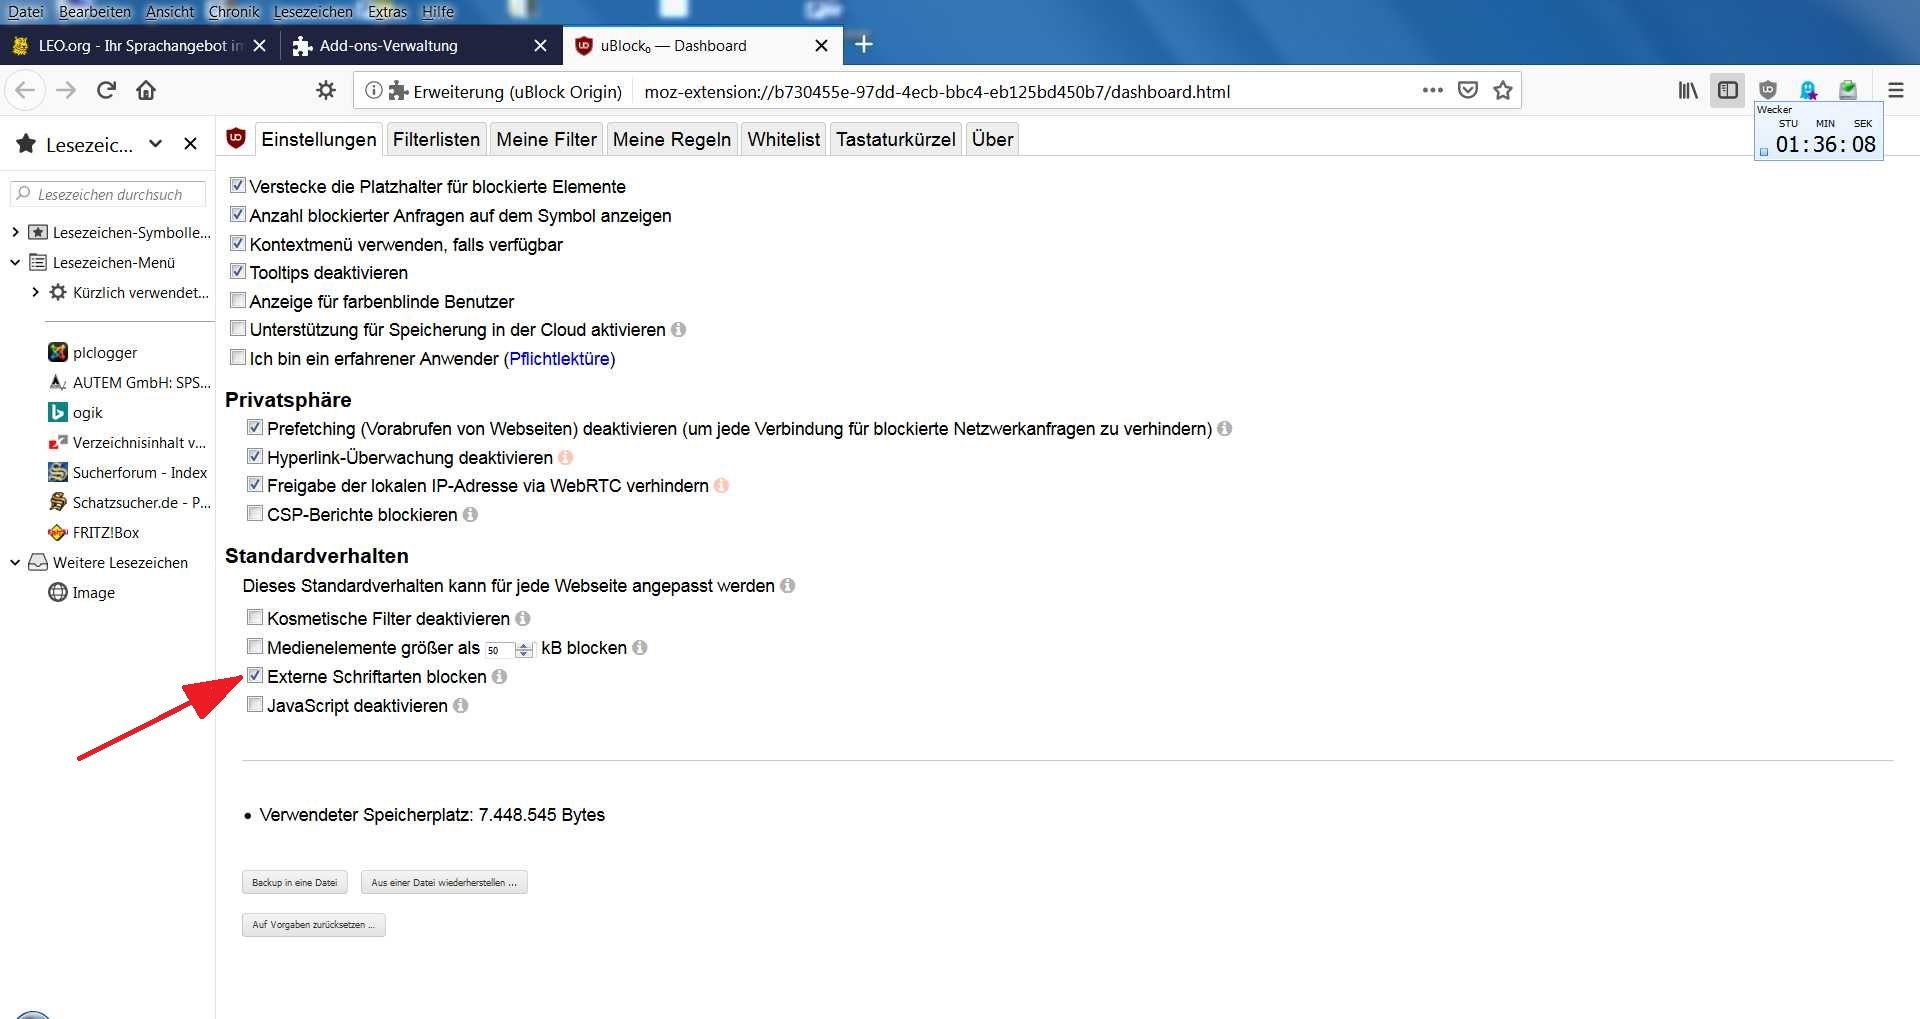Check JavaScript deaktivieren checkbox
1920x1019 pixels.
(255, 704)
